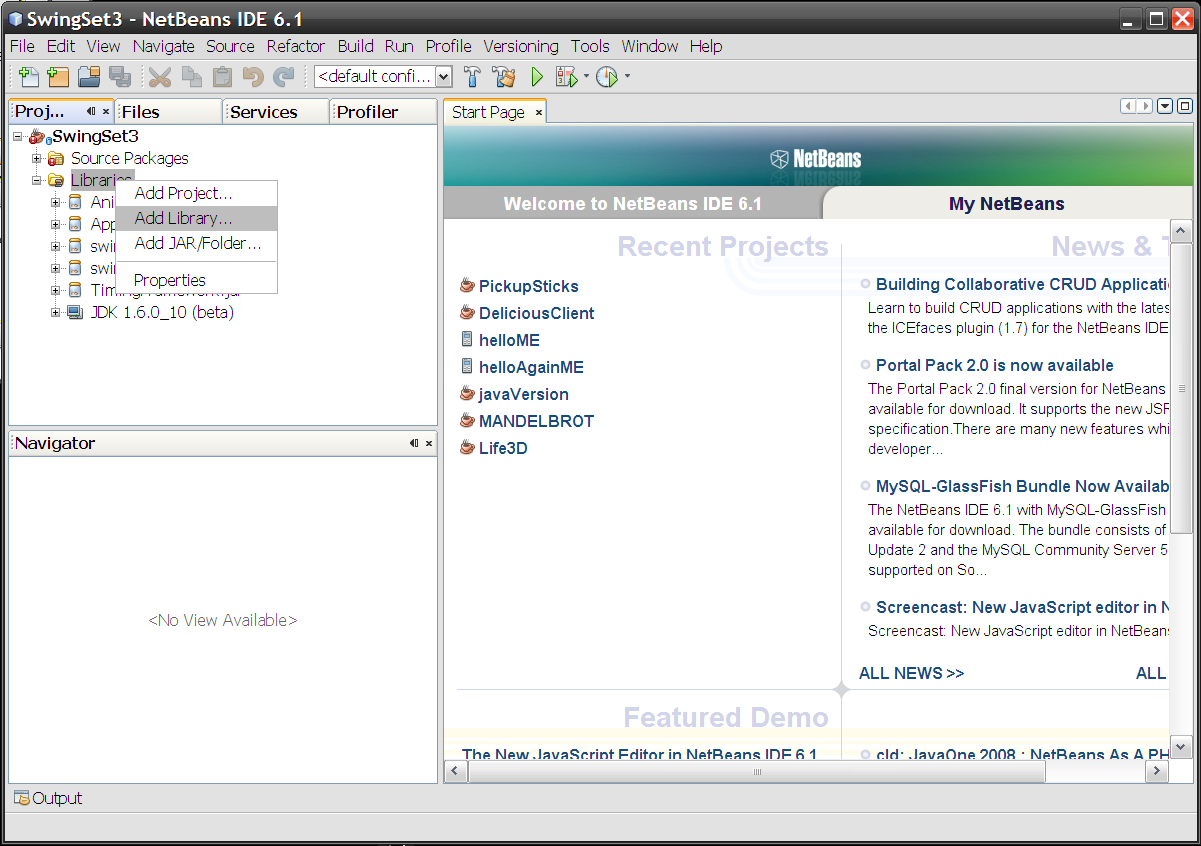Switch to the Services tab
The width and height of the screenshot is (1201, 846).
(264, 112)
